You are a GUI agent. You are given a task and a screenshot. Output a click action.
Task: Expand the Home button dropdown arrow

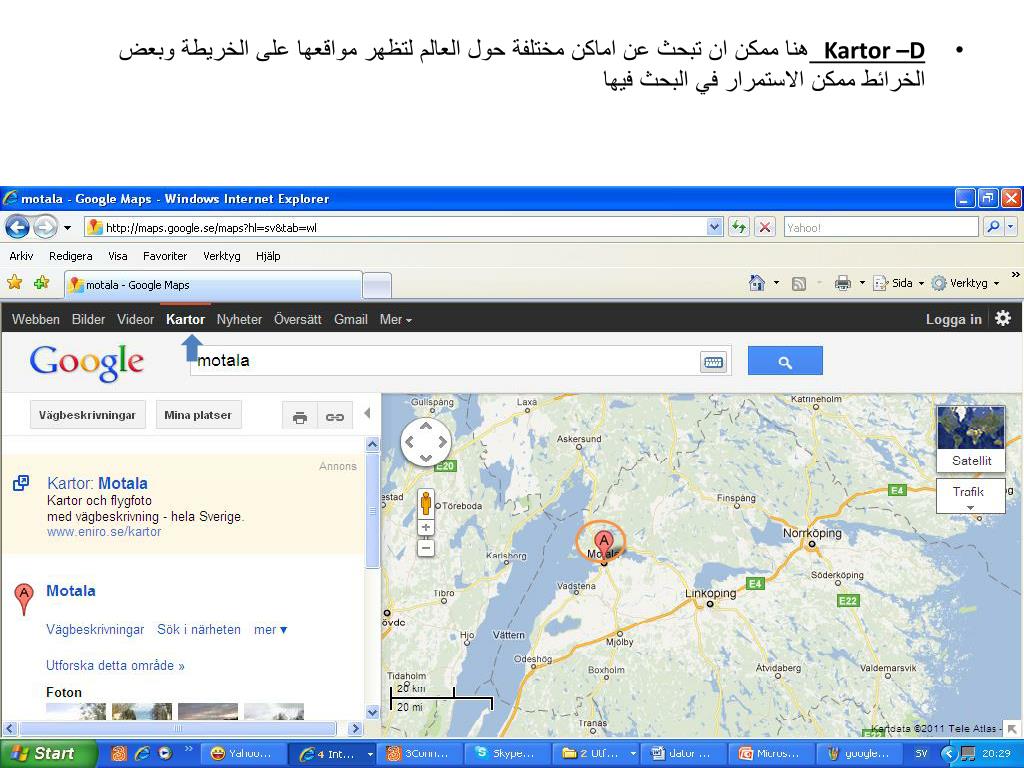click(776, 283)
